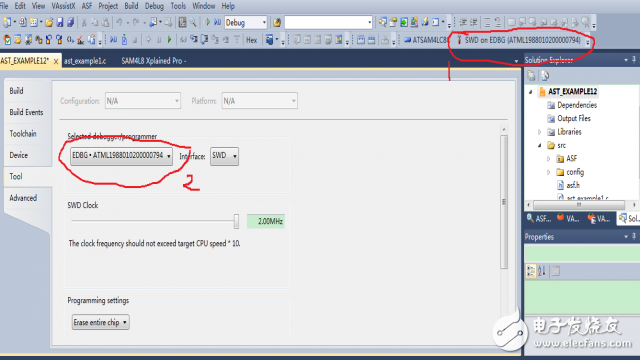The height and width of the screenshot is (360, 640).
Task: Click the Paste clipboard icon
Action: 105,22
